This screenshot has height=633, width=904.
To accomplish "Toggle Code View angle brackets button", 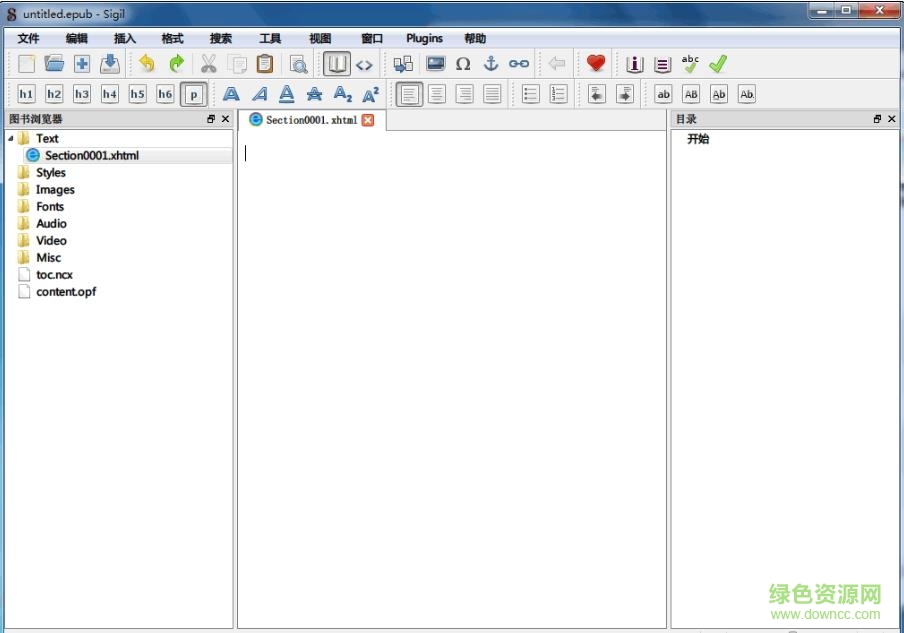I will [364, 64].
